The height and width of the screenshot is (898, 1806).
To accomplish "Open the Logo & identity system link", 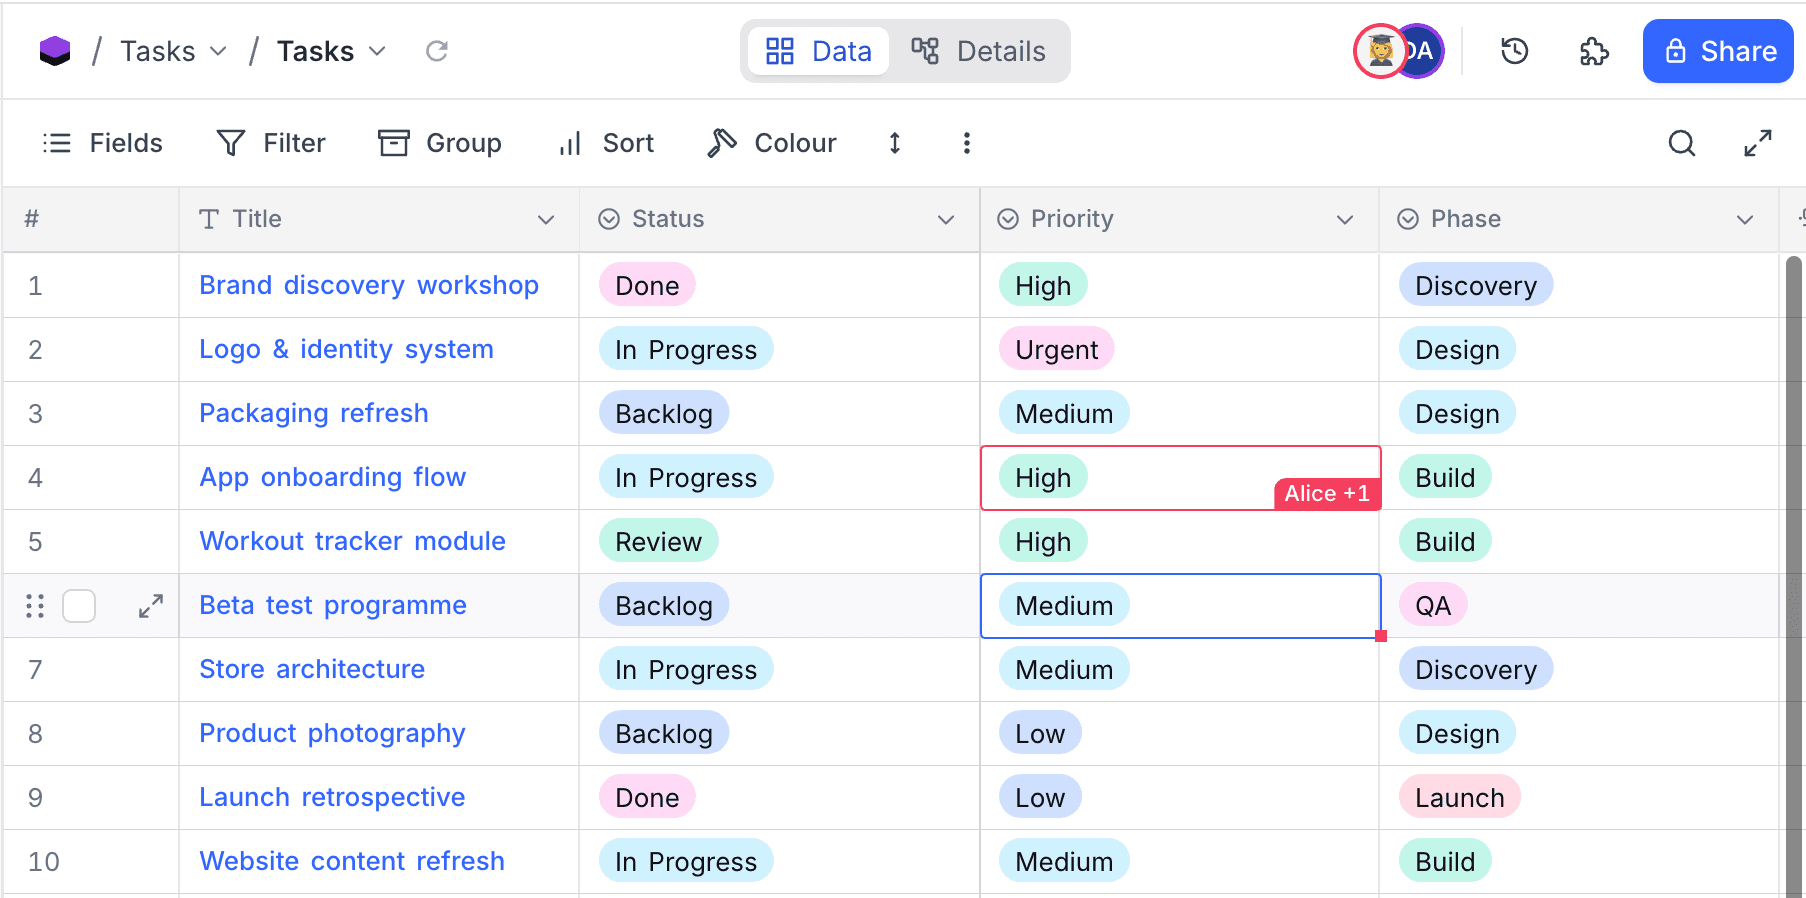I will click(346, 349).
